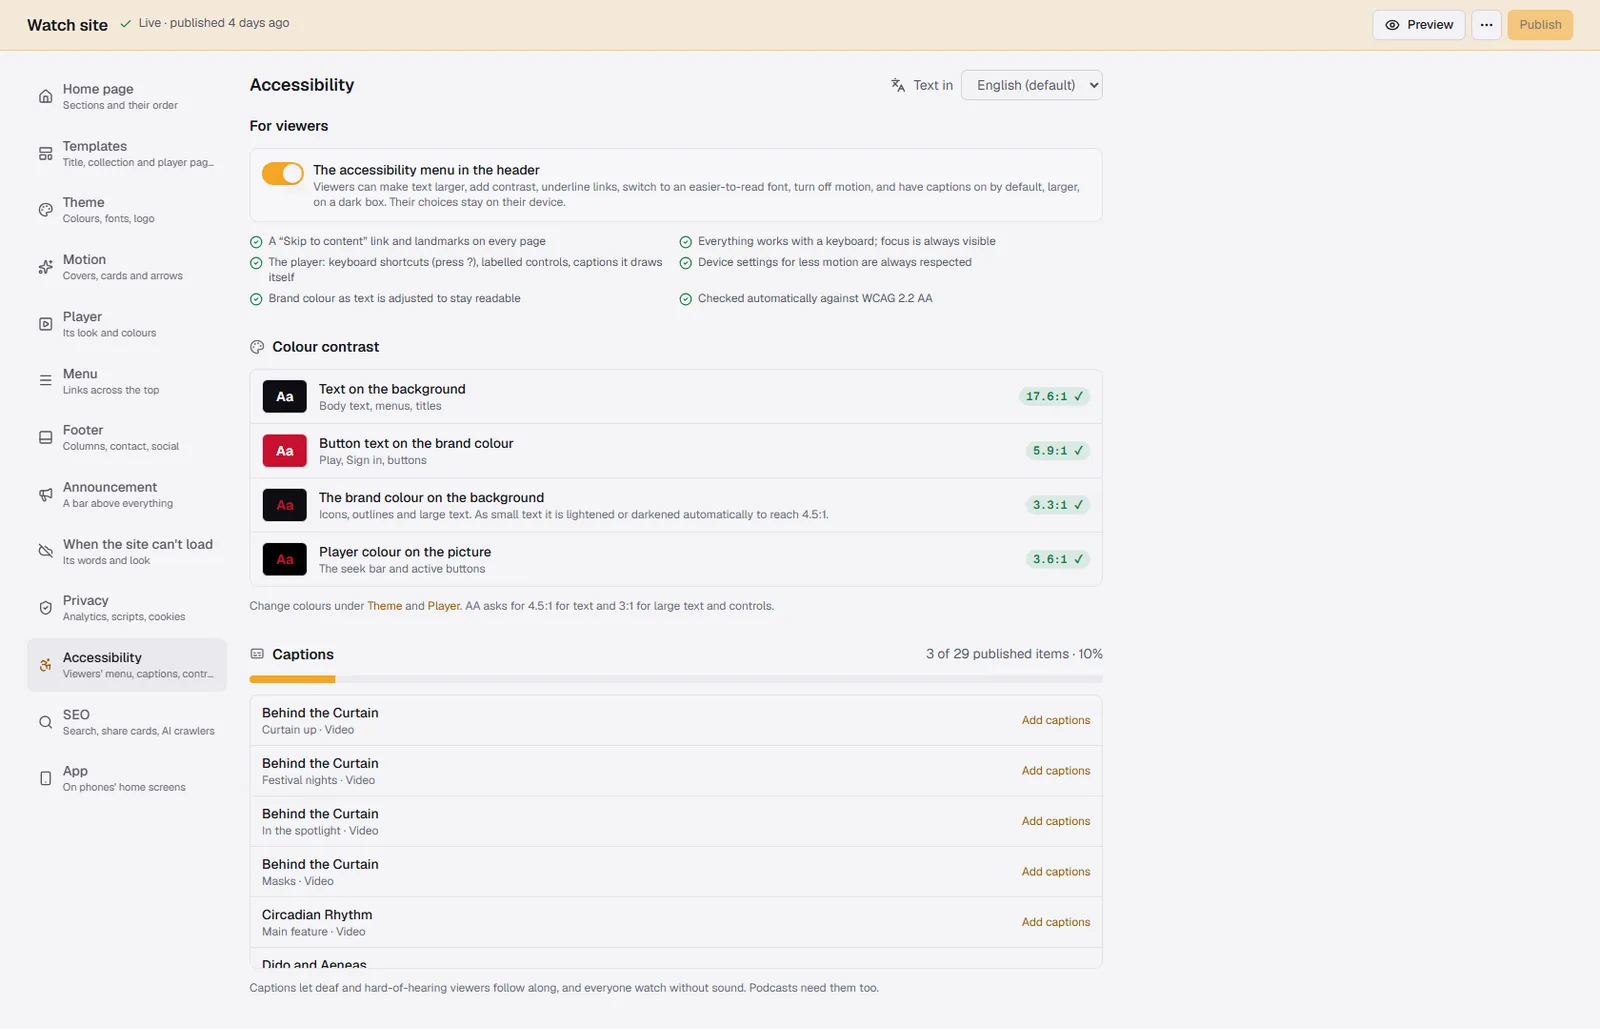1600x1029 pixels.
Task: Add captions for Circadian Rhythm main feature
Action: 1056,922
